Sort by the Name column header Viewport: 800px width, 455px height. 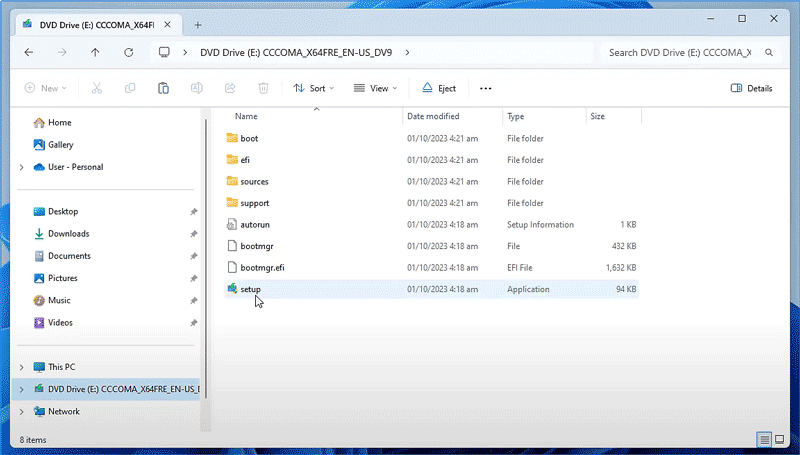point(246,116)
